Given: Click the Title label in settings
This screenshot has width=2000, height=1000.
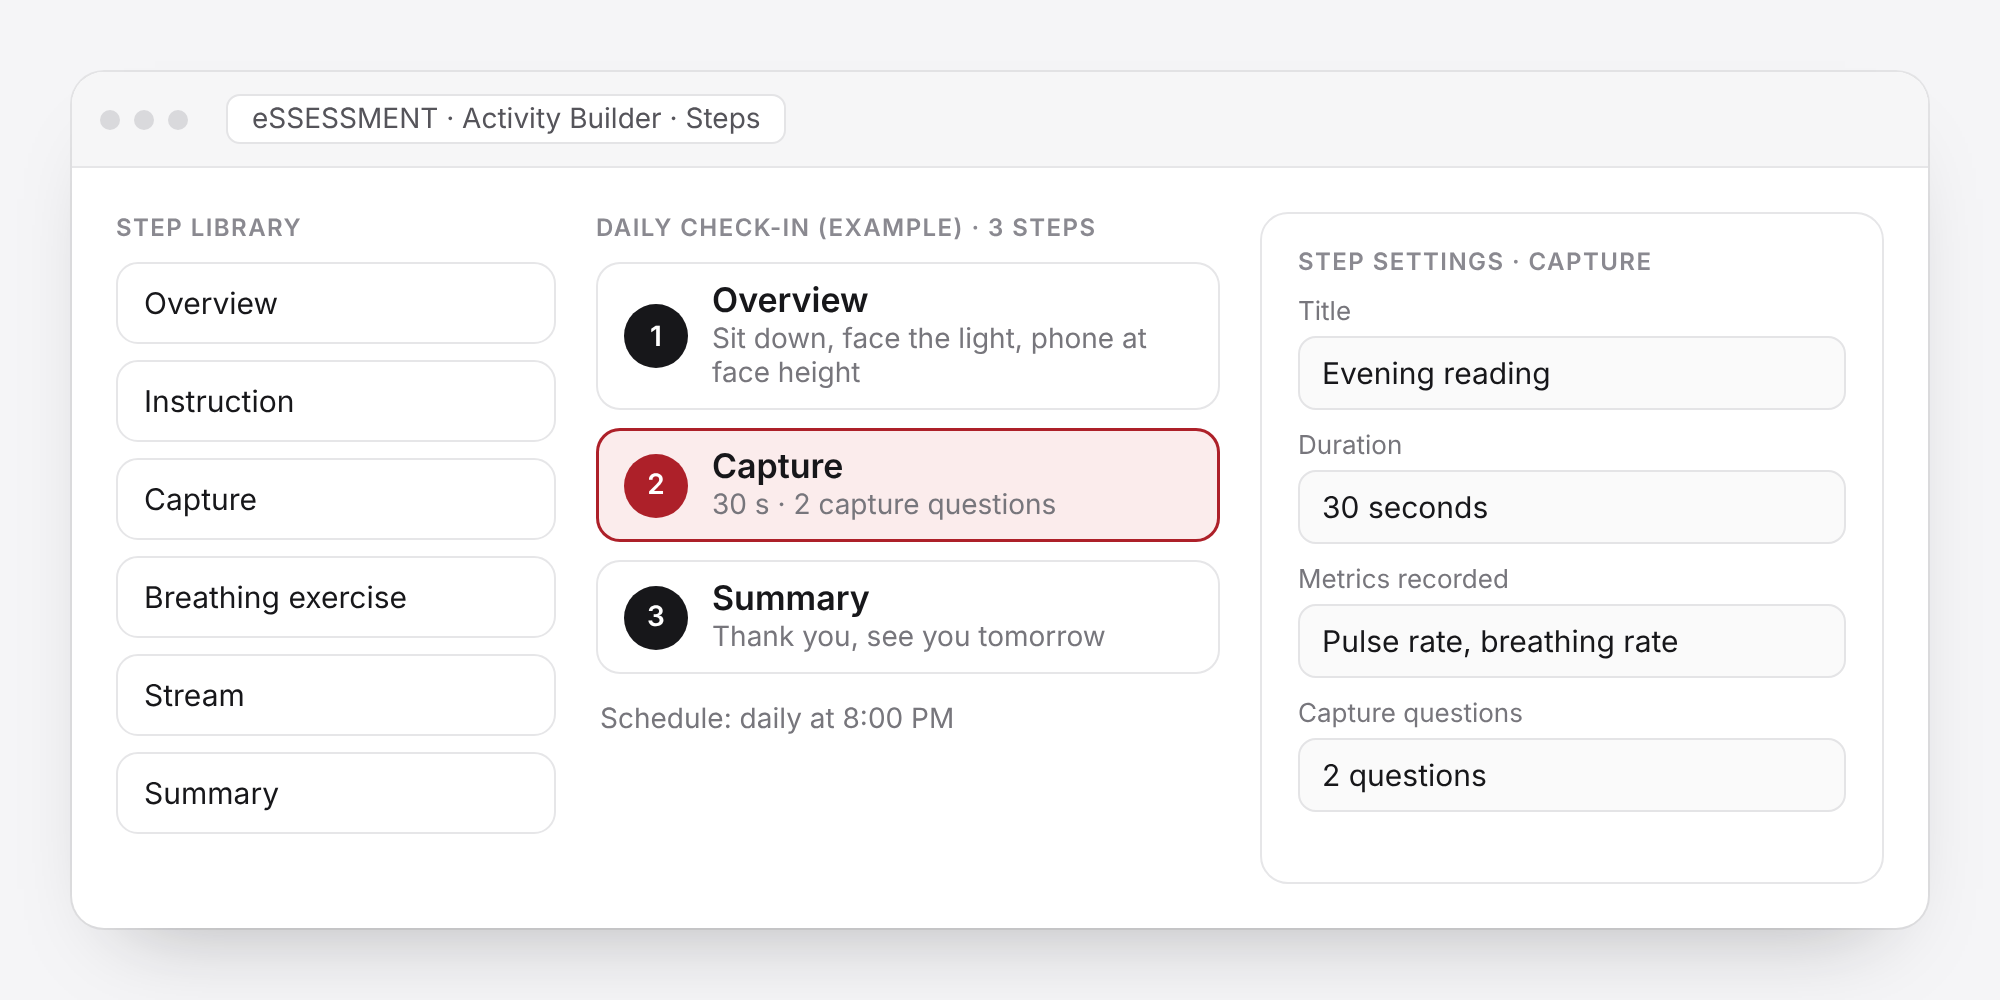Looking at the screenshot, I should point(1324,311).
